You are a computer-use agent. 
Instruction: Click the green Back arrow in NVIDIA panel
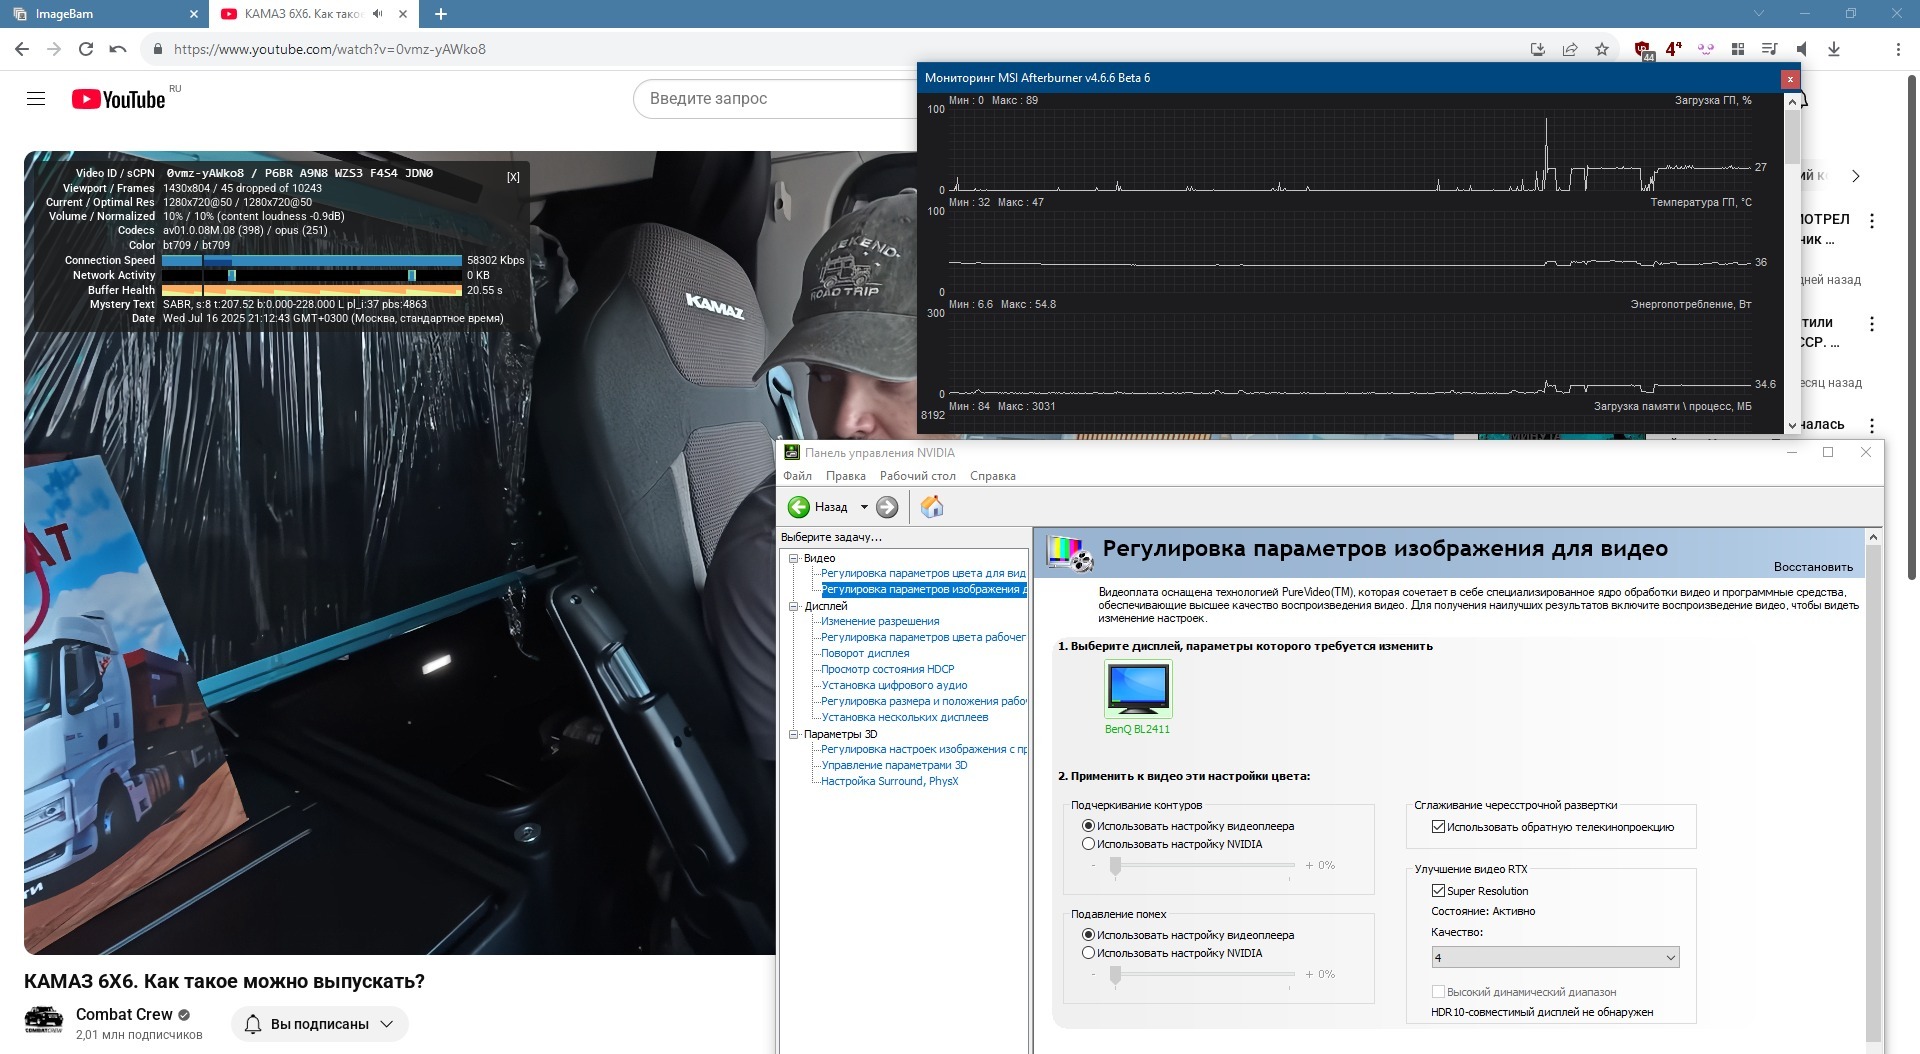click(x=799, y=507)
